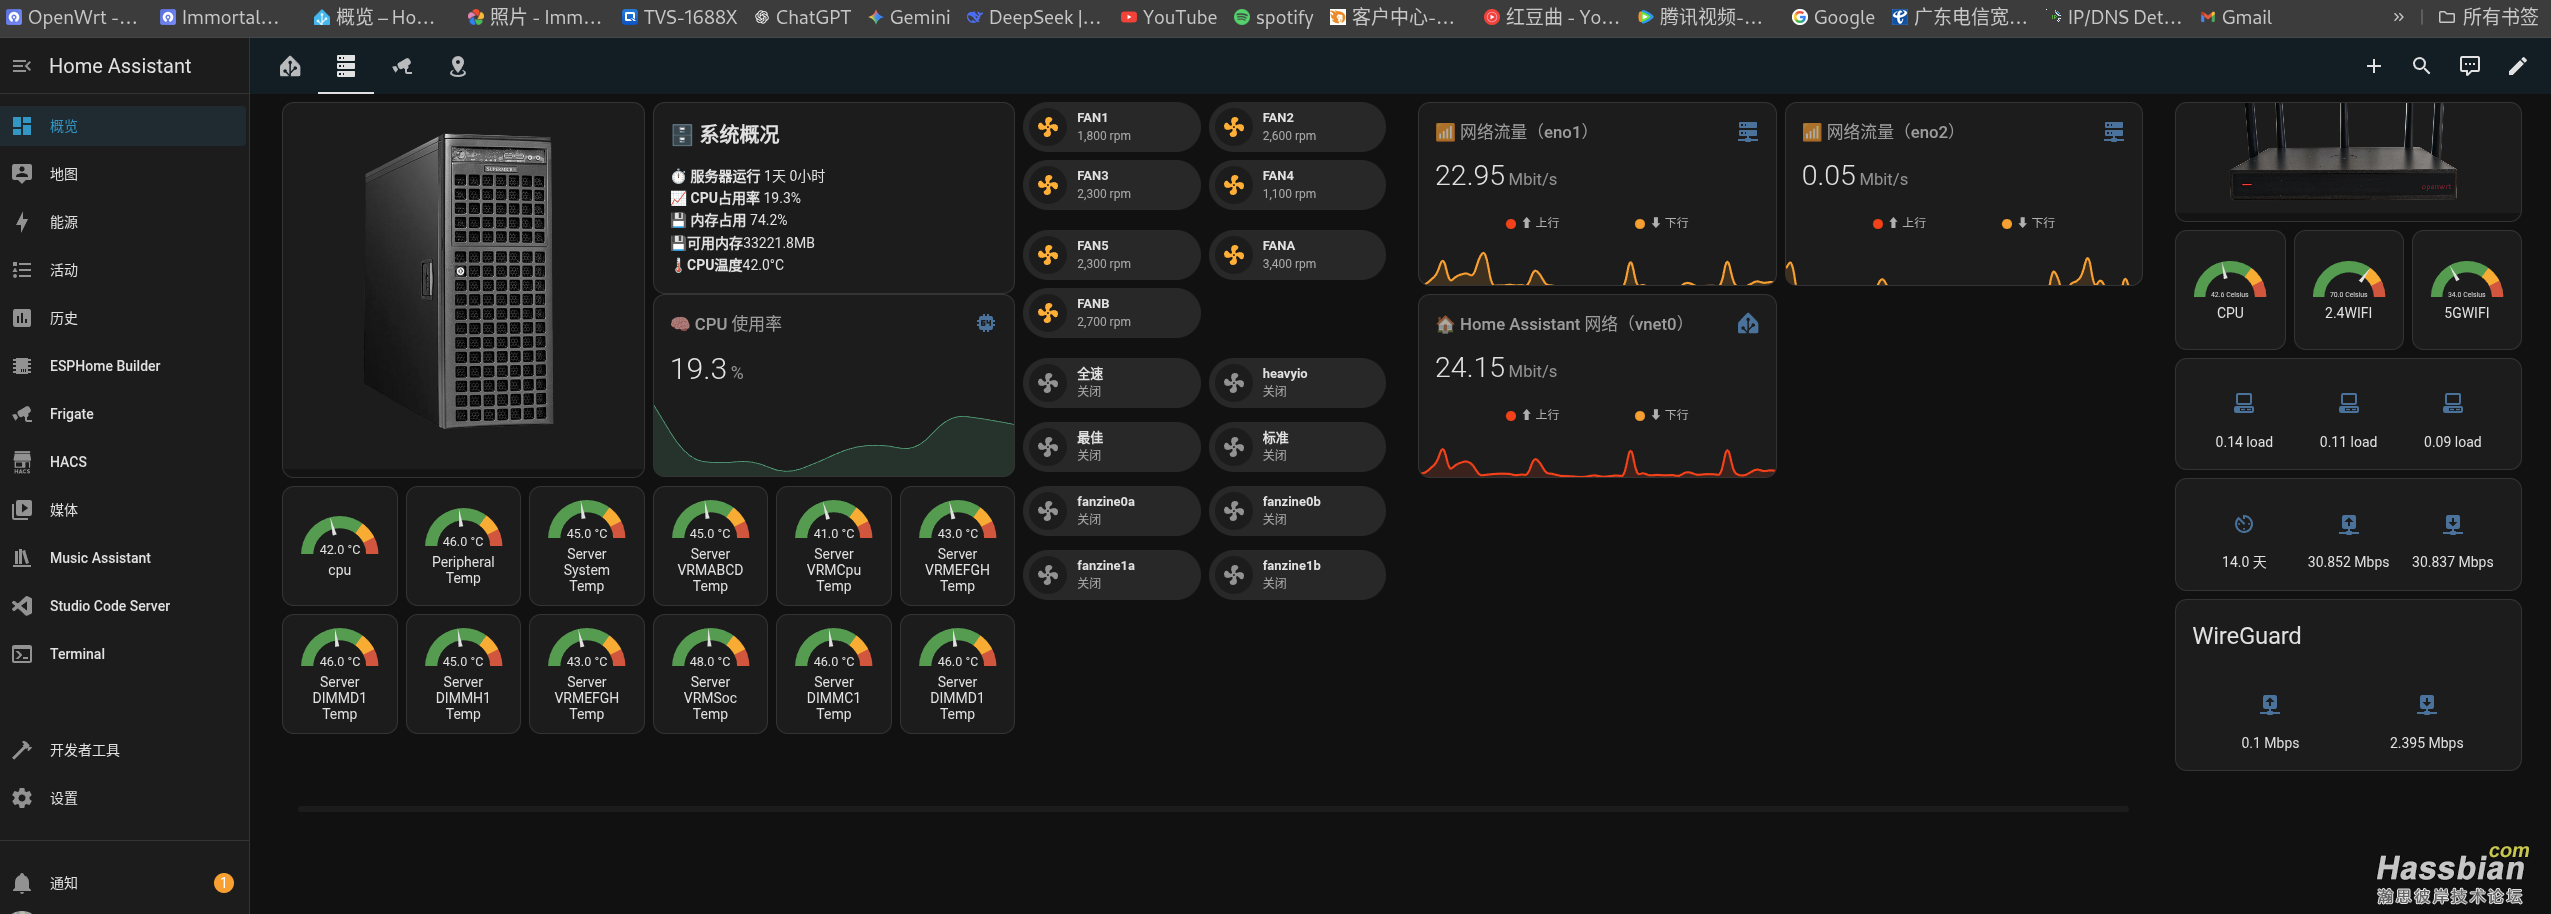Open the Assist chat icon
Image resolution: width=2551 pixels, height=914 pixels.
pos(2469,66)
